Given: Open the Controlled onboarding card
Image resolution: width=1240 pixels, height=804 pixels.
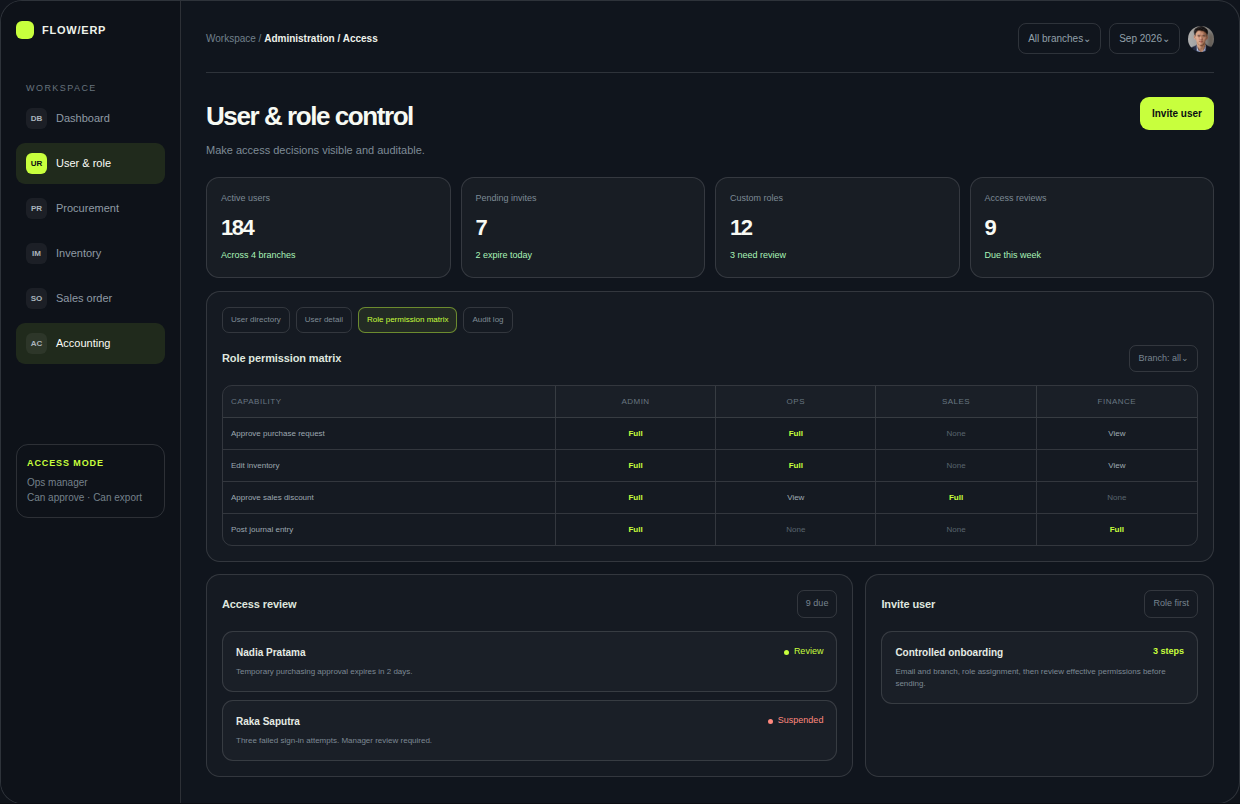Looking at the screenshot, I should pos(1039,667).
